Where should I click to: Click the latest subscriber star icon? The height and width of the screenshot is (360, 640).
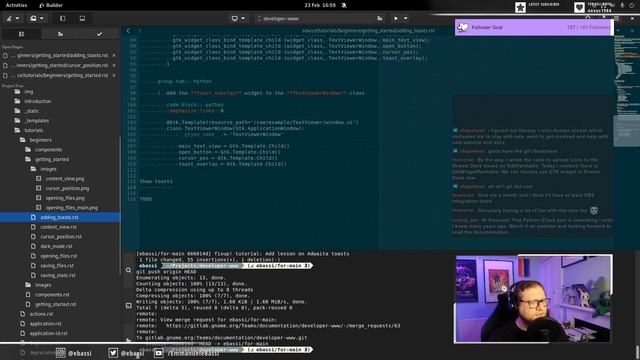pos(520,7)
